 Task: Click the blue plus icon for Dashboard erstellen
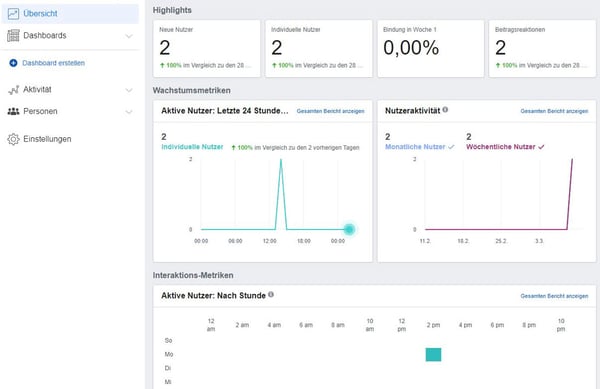13,63
